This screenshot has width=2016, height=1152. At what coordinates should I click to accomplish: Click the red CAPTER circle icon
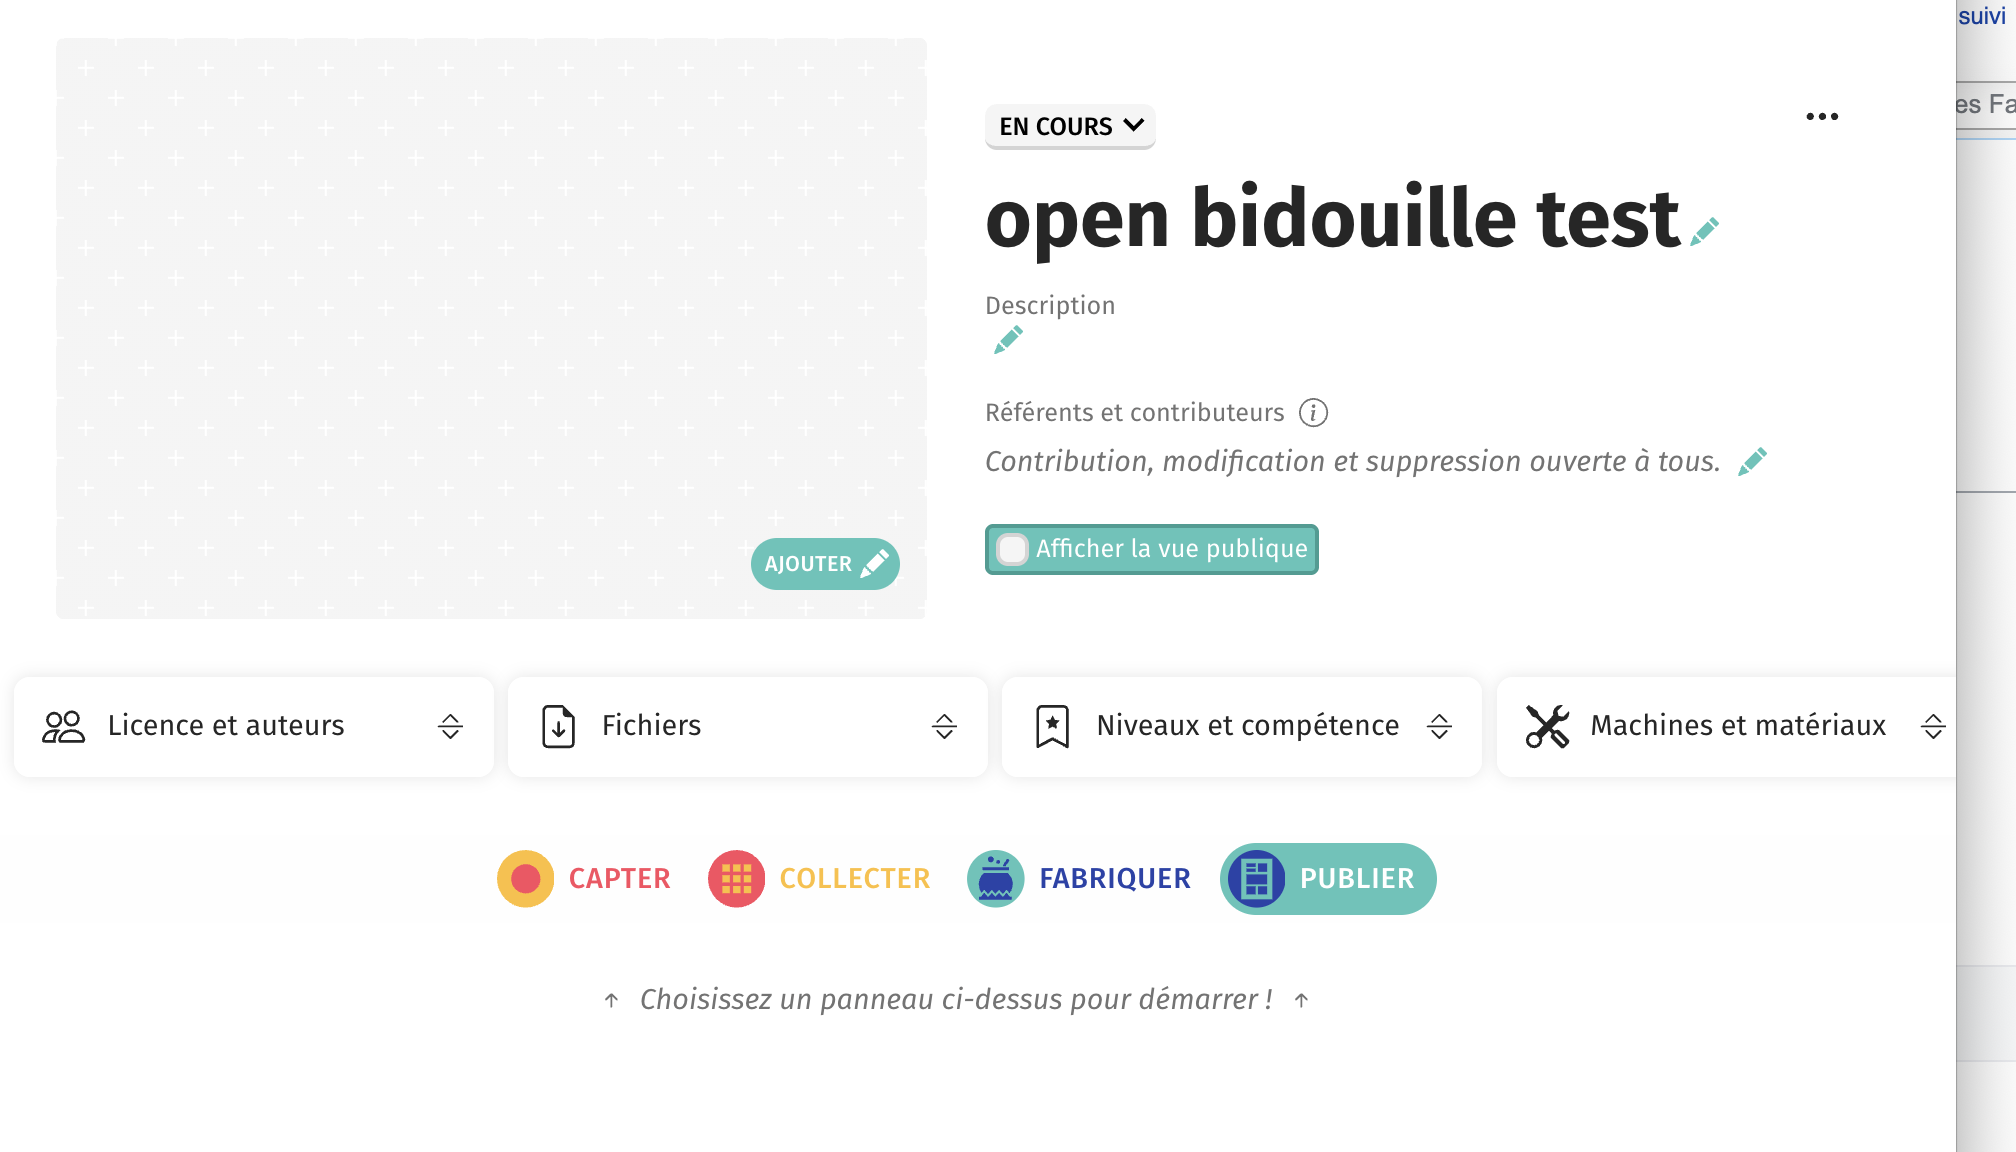tap(526, 879)
